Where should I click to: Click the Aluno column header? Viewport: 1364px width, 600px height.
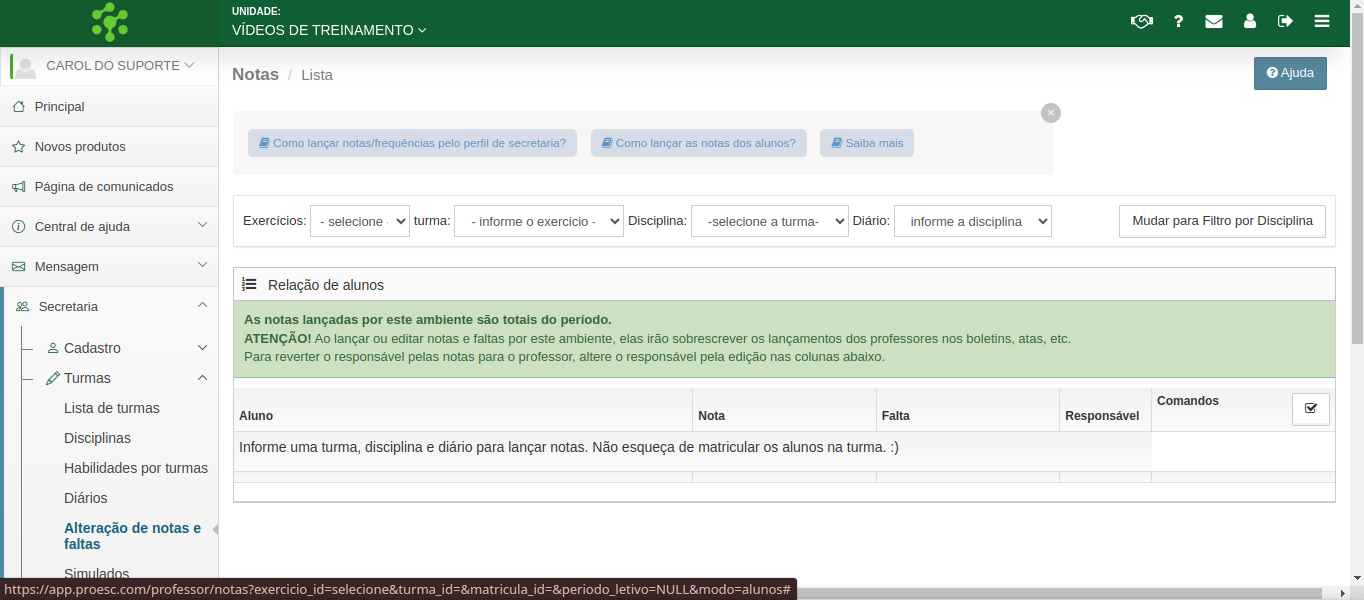pos(256,416)
